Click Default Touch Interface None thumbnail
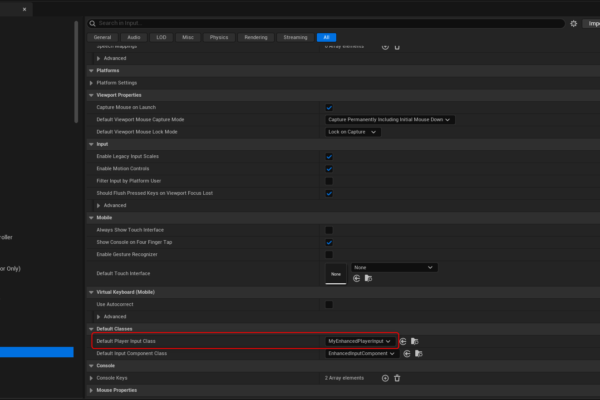The width and height of the screenshot is (600, 400). 336,274
